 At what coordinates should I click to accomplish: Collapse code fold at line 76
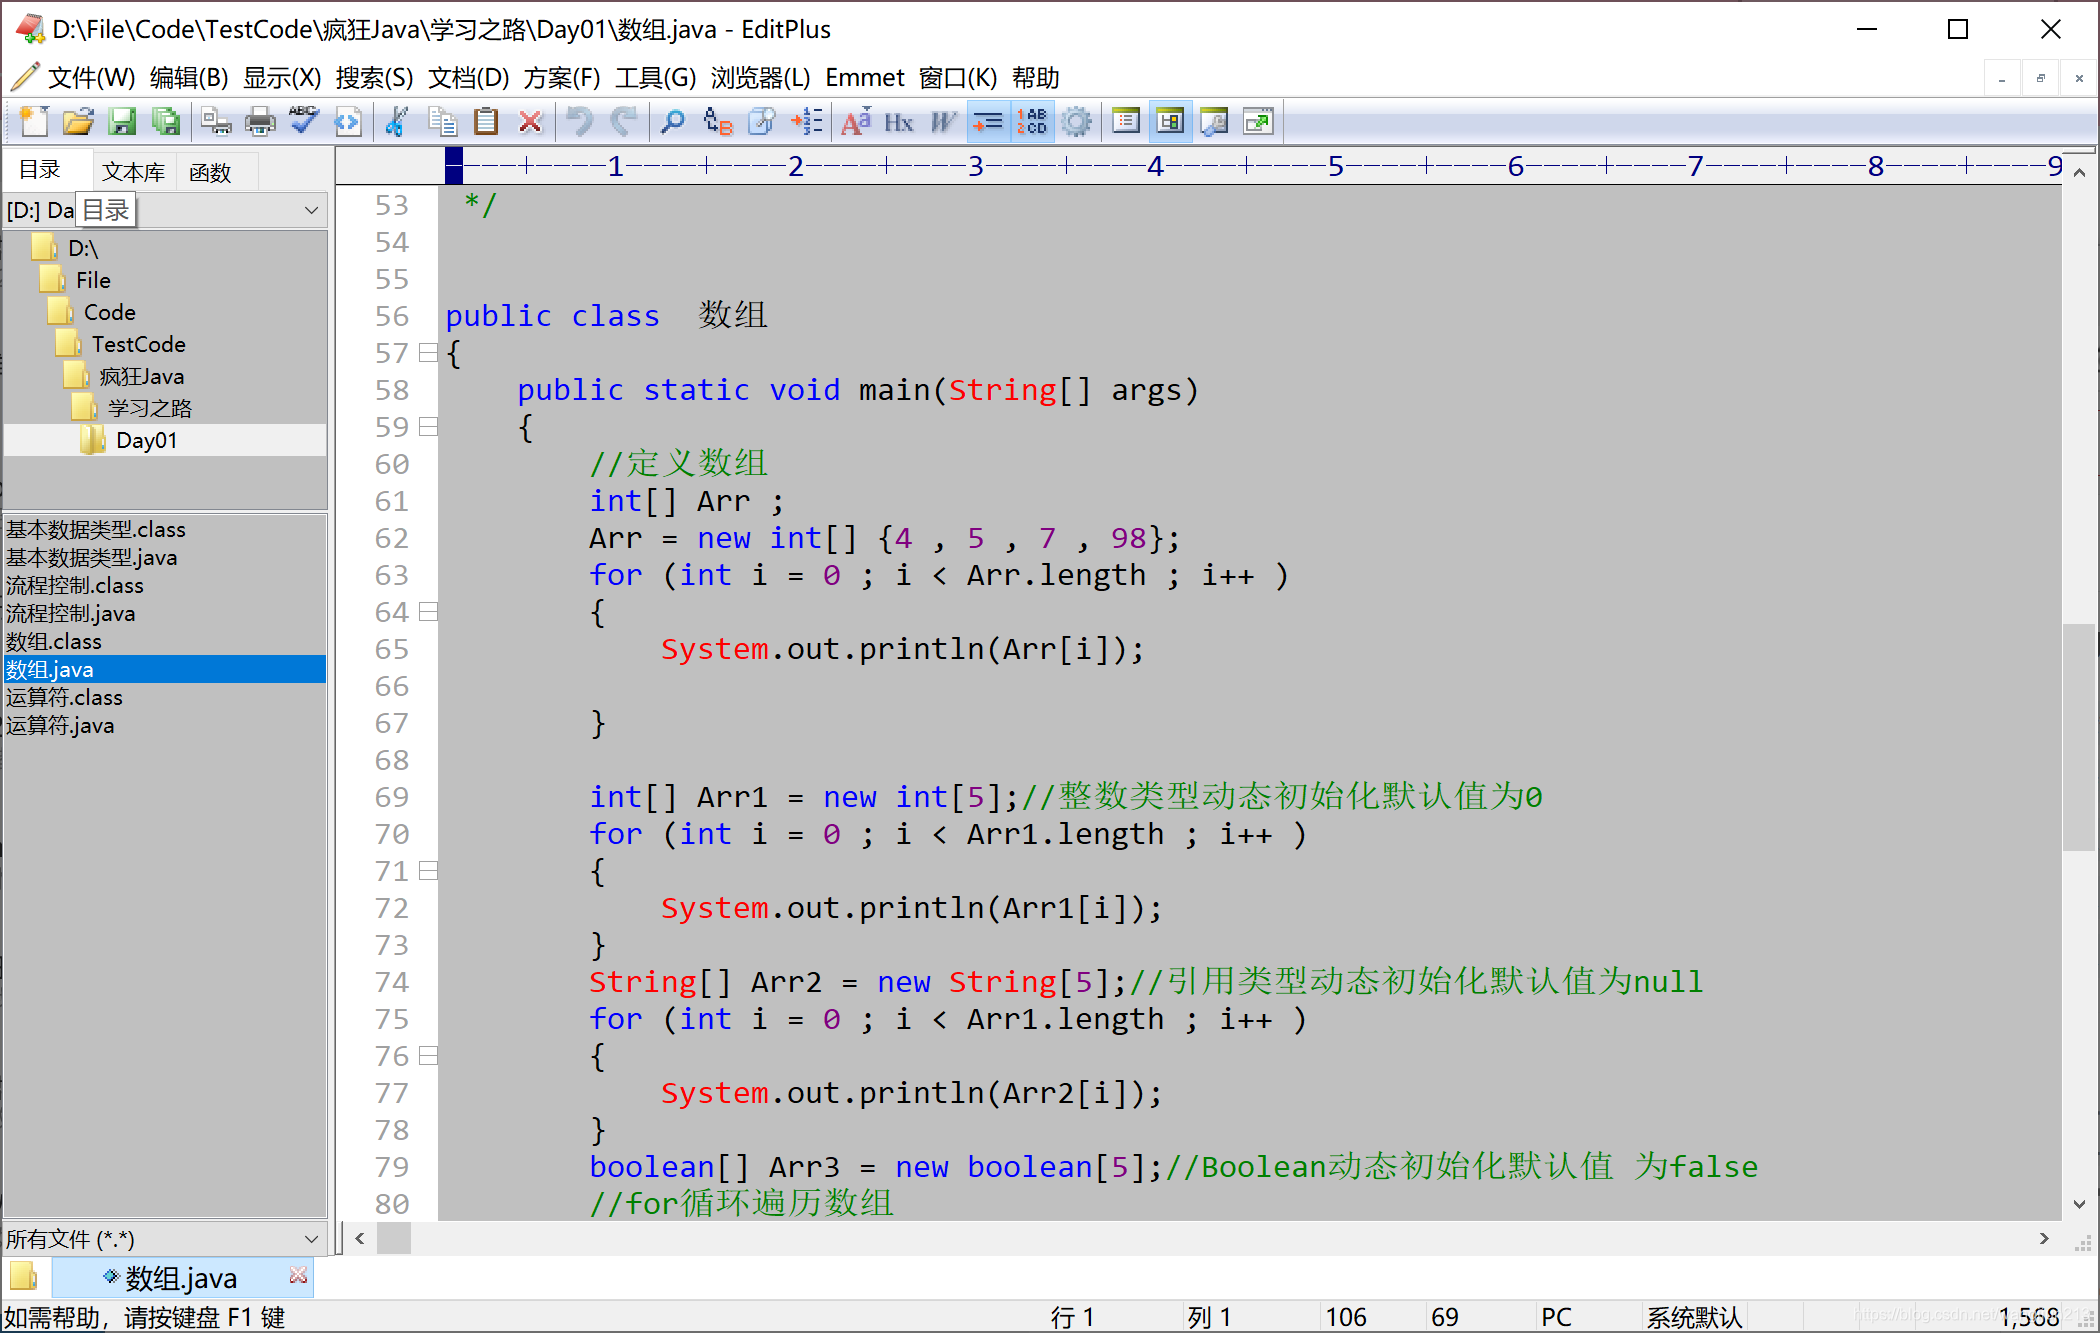[428, 1056]
